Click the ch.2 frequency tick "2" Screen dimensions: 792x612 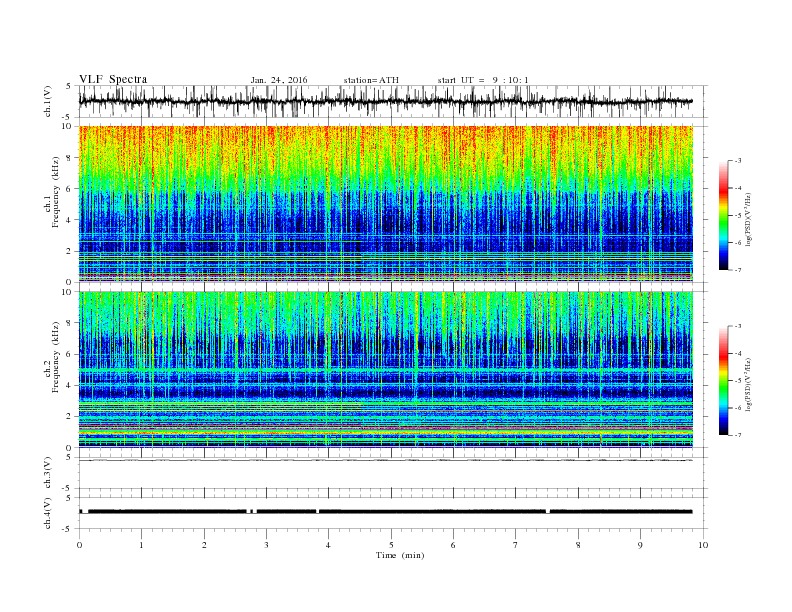(70, 417)
